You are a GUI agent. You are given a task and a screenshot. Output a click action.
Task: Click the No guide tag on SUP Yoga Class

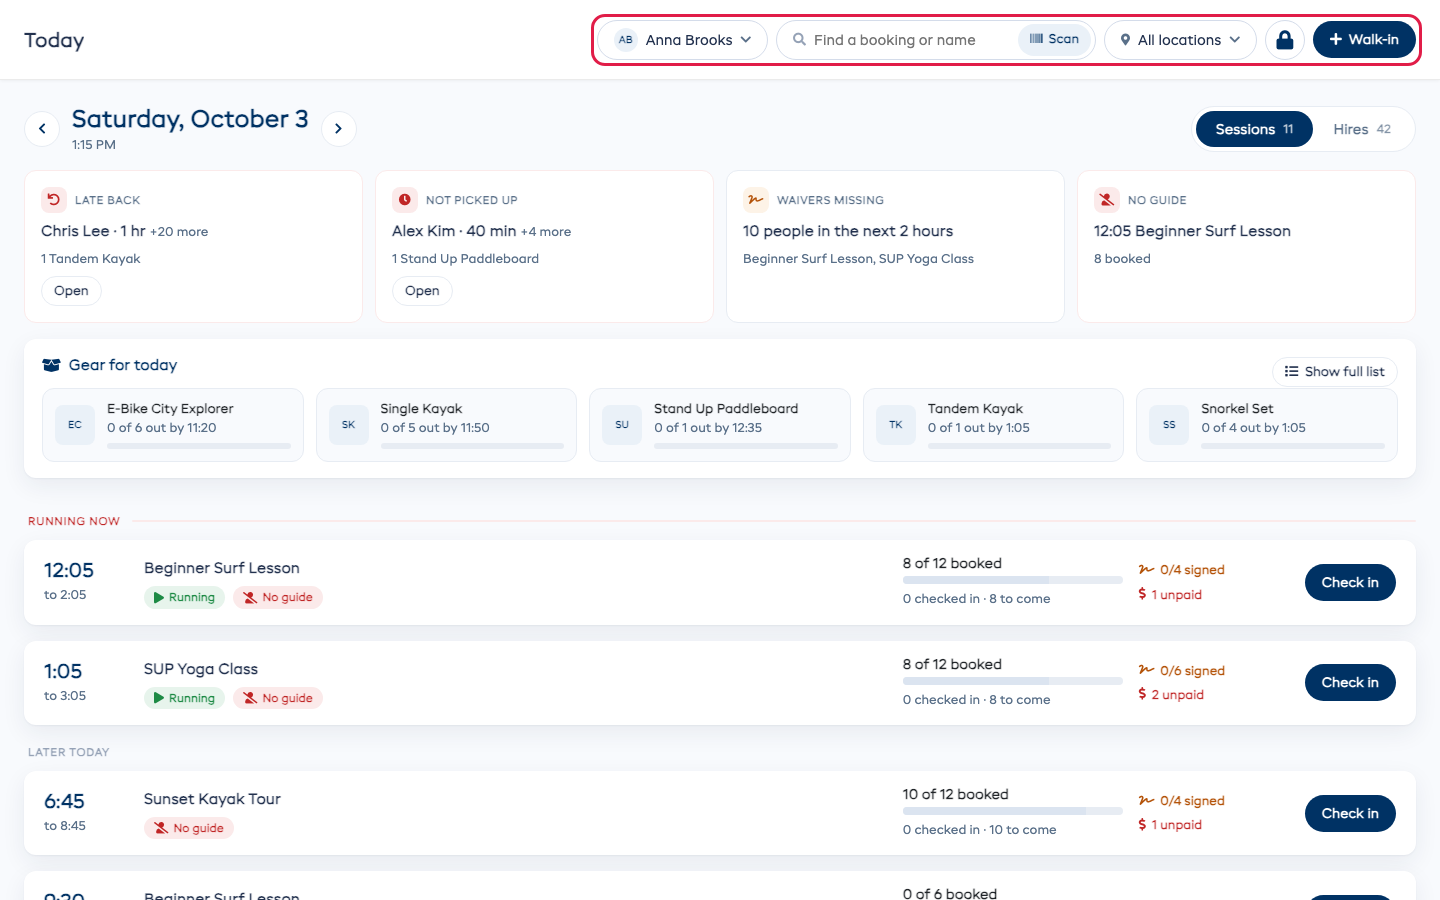point(278,698)
